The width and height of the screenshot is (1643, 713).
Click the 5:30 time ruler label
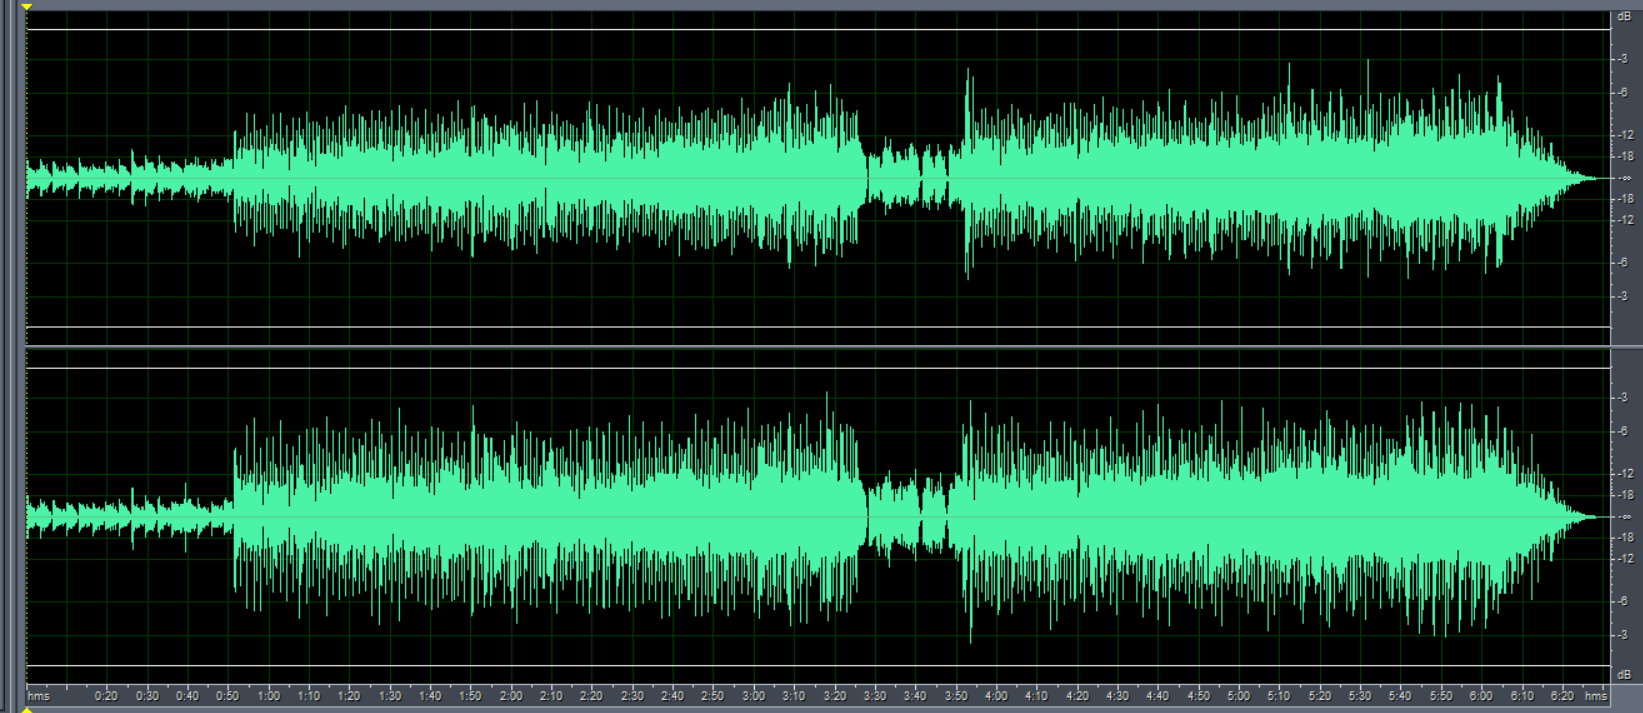pos(1360,696)
